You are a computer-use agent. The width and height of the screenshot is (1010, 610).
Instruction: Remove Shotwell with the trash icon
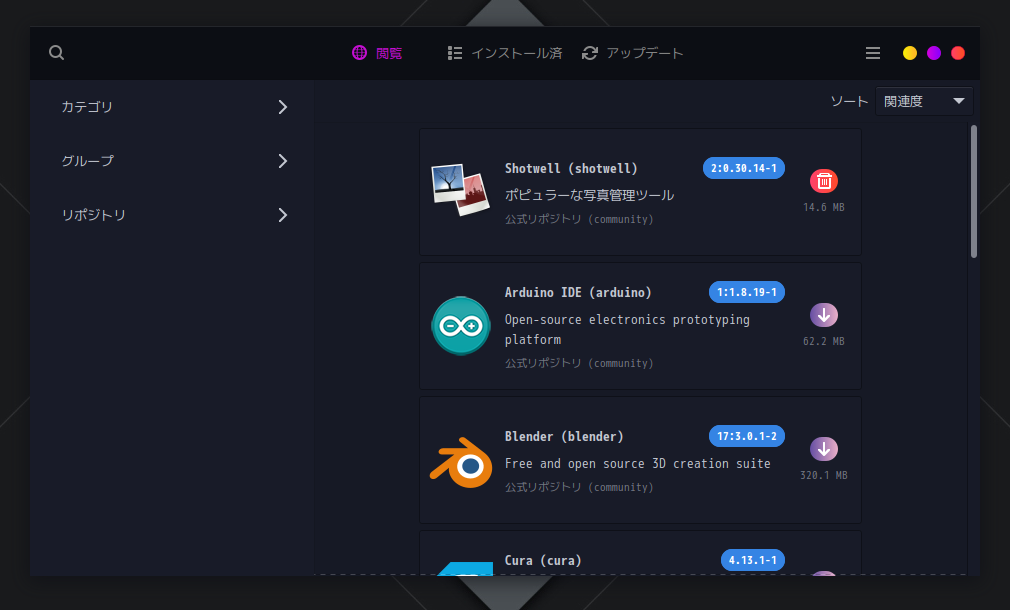pos(824,181)
